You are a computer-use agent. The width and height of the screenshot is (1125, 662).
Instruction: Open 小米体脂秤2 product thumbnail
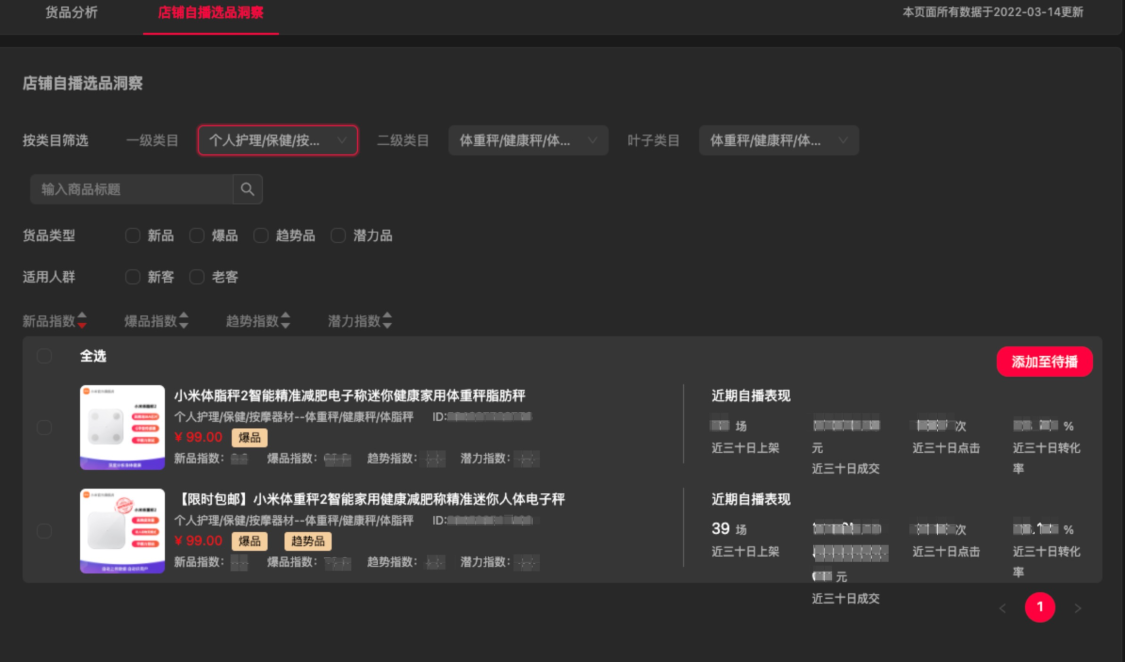tap(122, 427)
